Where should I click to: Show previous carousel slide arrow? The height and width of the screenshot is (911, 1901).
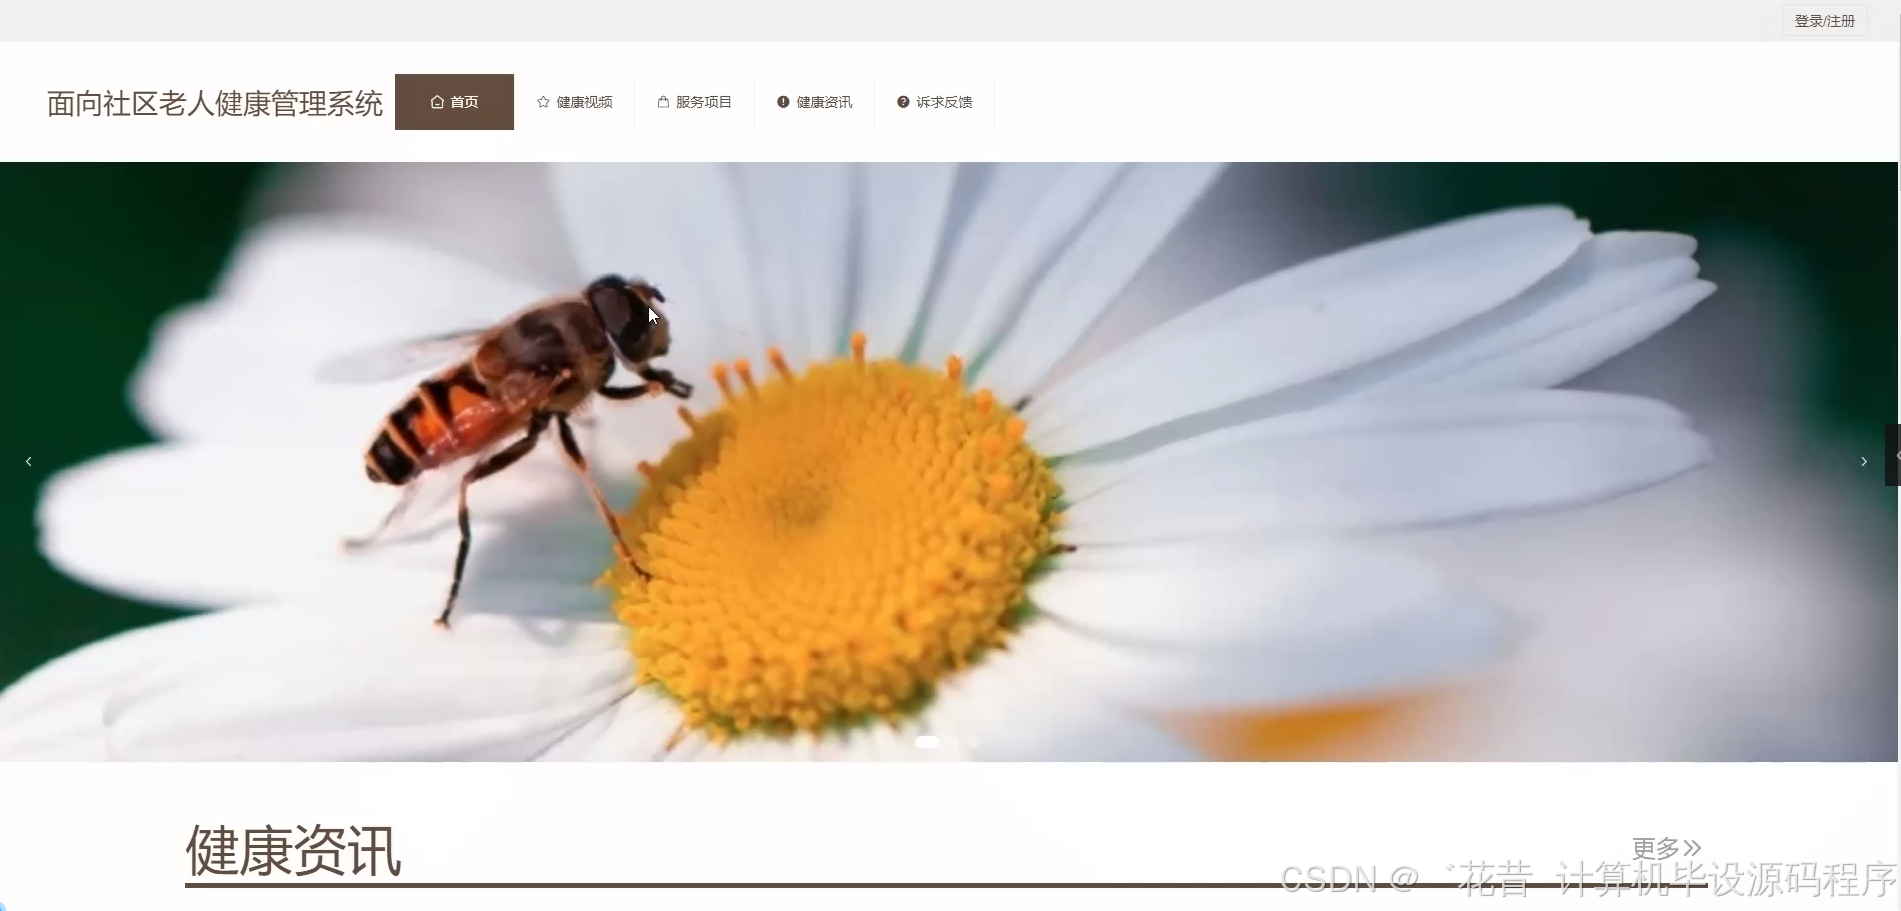[28, 461]
